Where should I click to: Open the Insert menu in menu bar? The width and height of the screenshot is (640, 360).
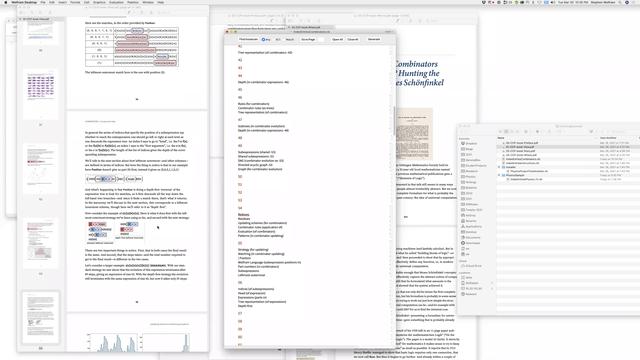[62, 2]
